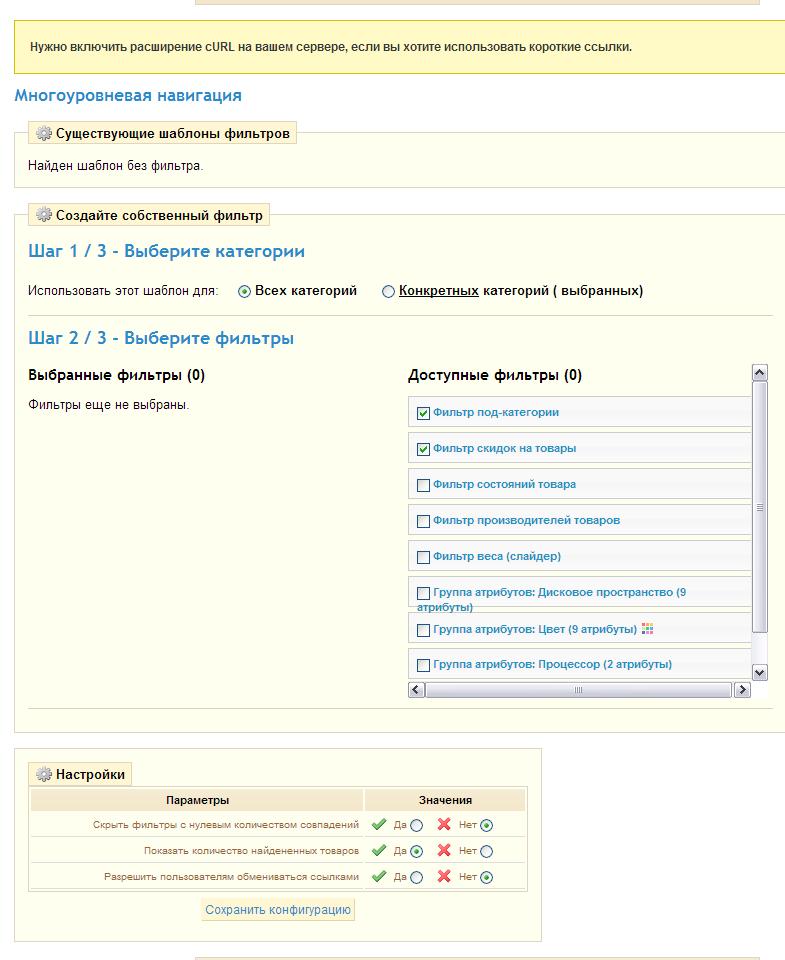Check Фильтр состояний товара checkbox
785x960 pixels.
tap(423, 486)
